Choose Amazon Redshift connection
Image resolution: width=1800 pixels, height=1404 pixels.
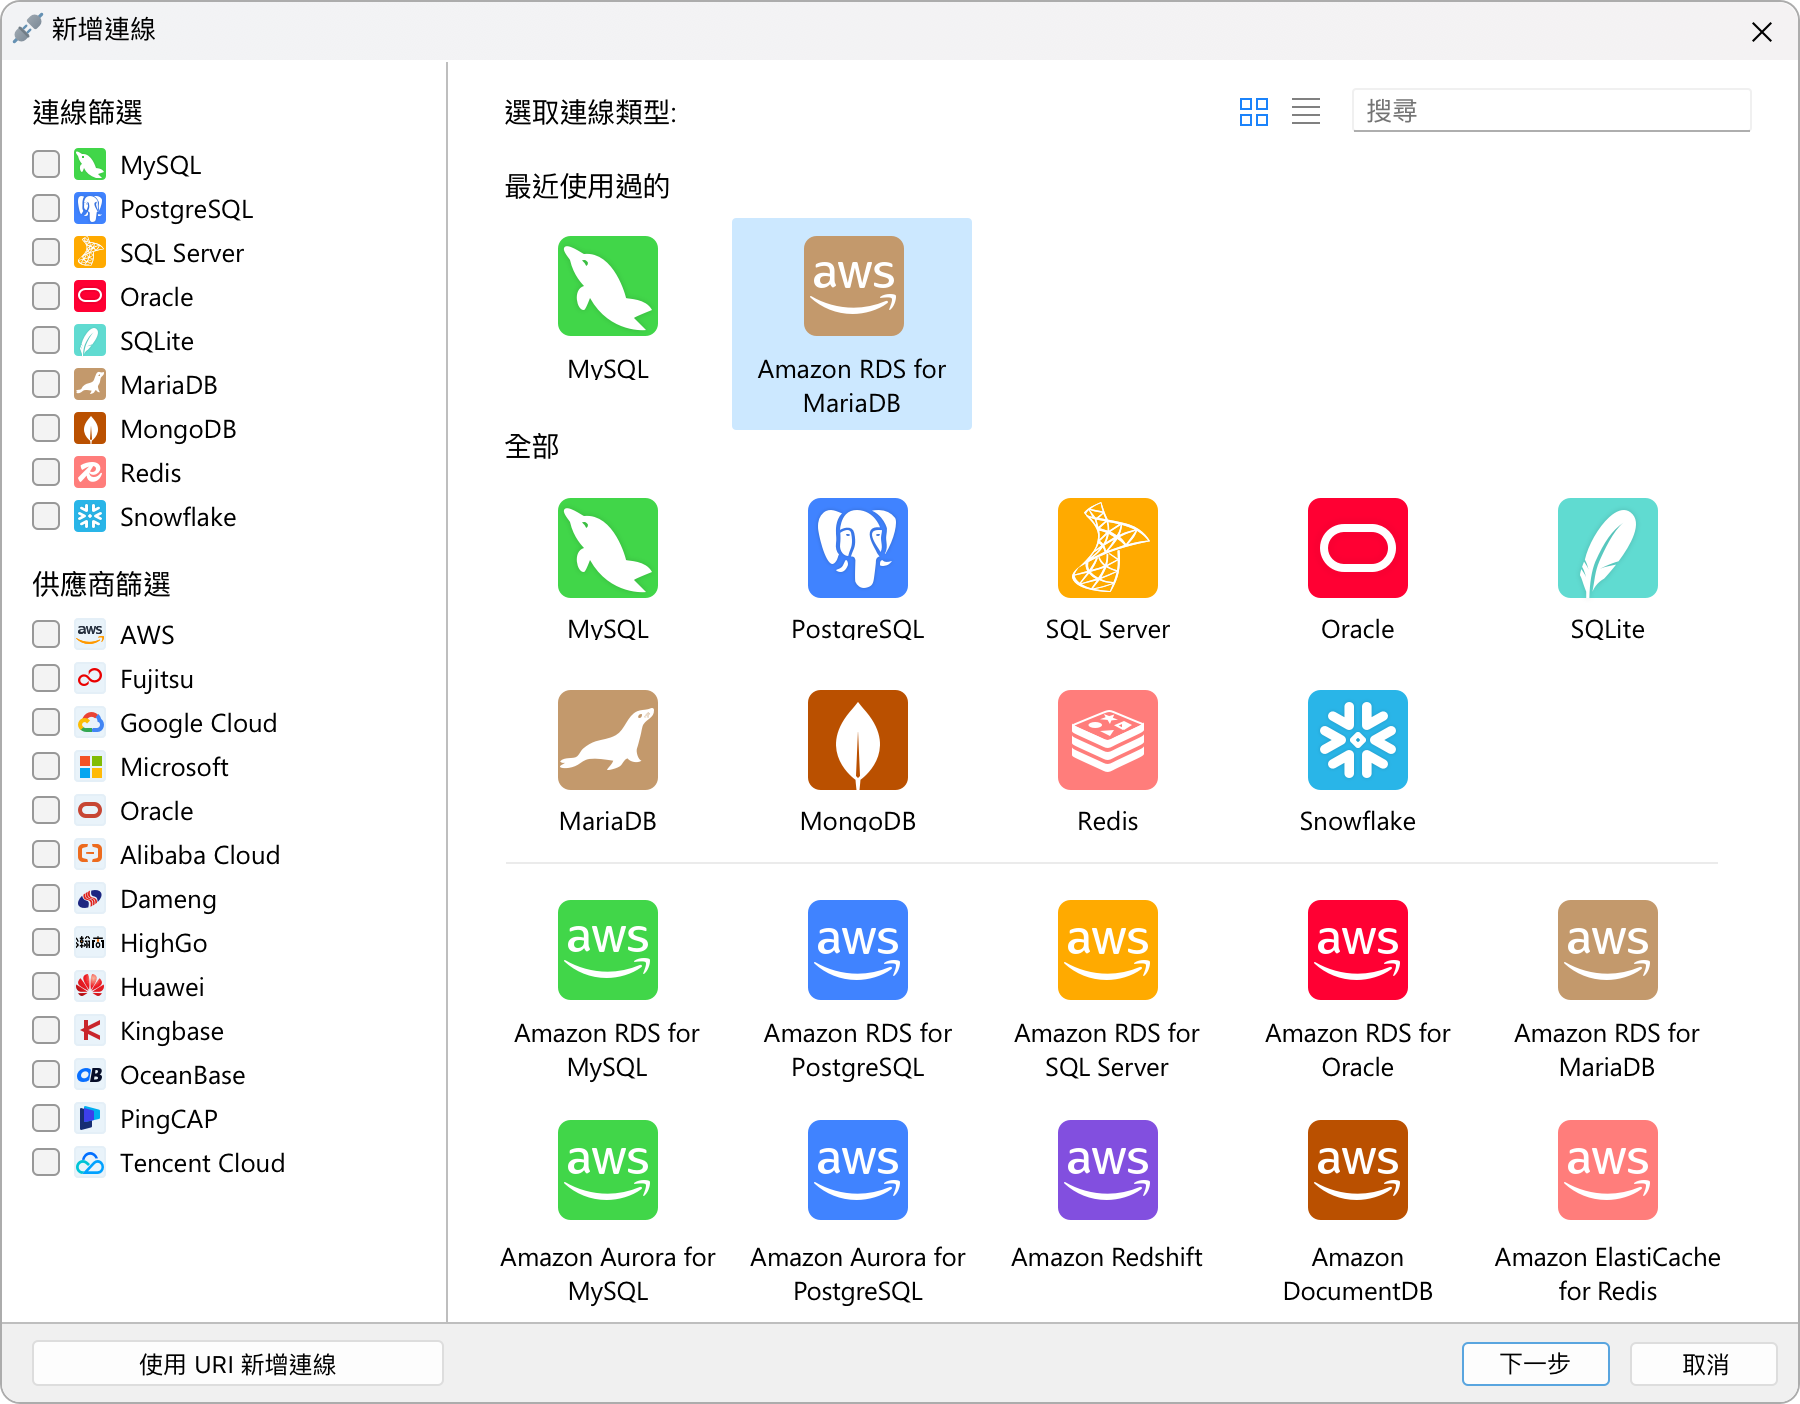click(x=1108, y=1170)
